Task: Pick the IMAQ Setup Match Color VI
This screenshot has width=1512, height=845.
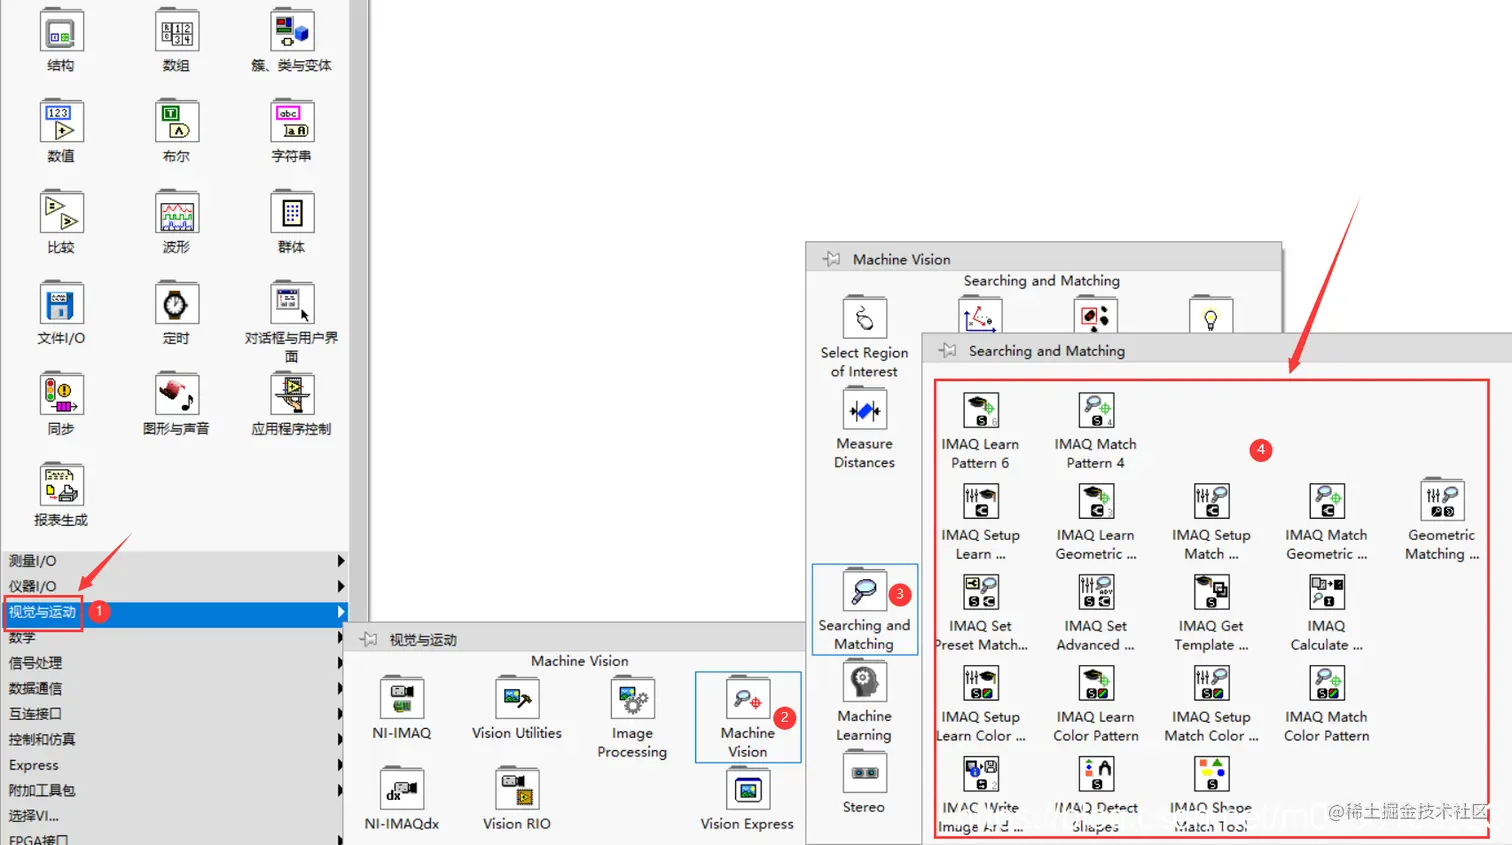Action: click(1211, 683)
